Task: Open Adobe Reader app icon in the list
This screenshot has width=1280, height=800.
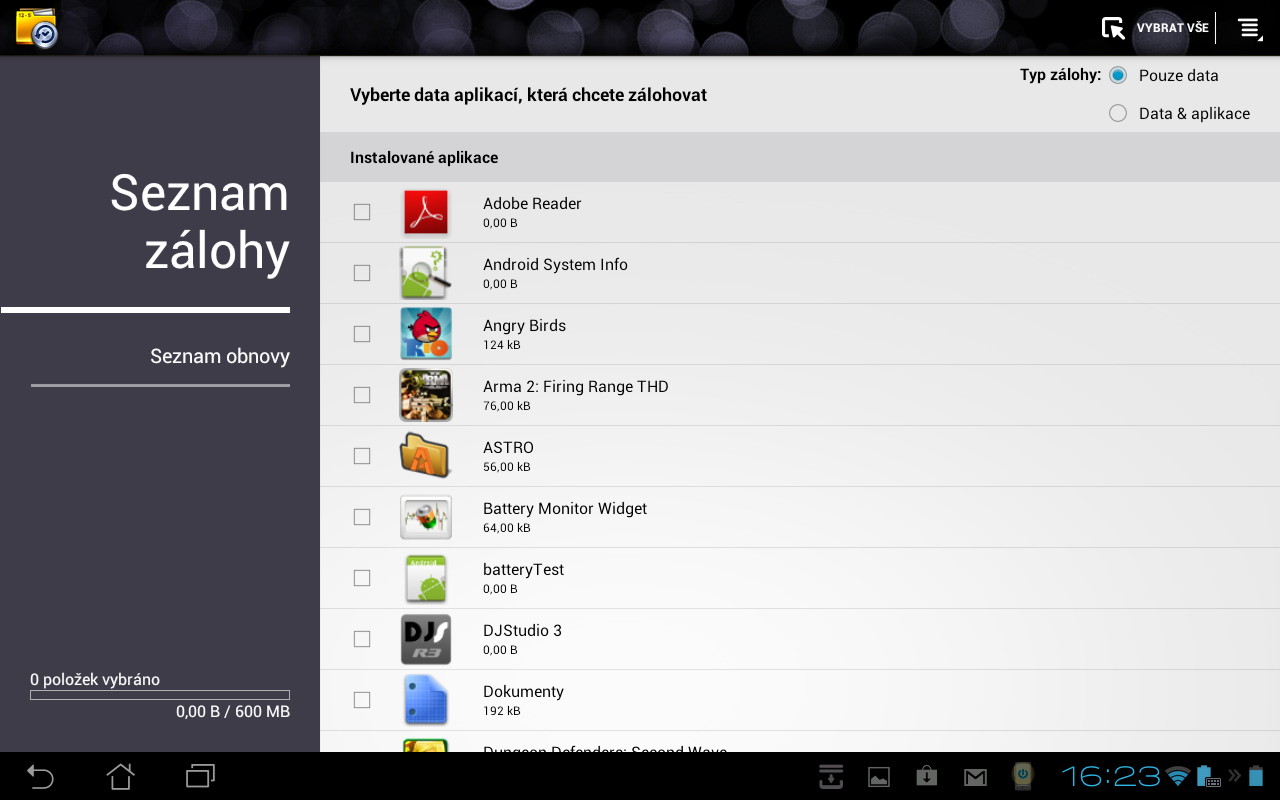Action: coord(426,211)
